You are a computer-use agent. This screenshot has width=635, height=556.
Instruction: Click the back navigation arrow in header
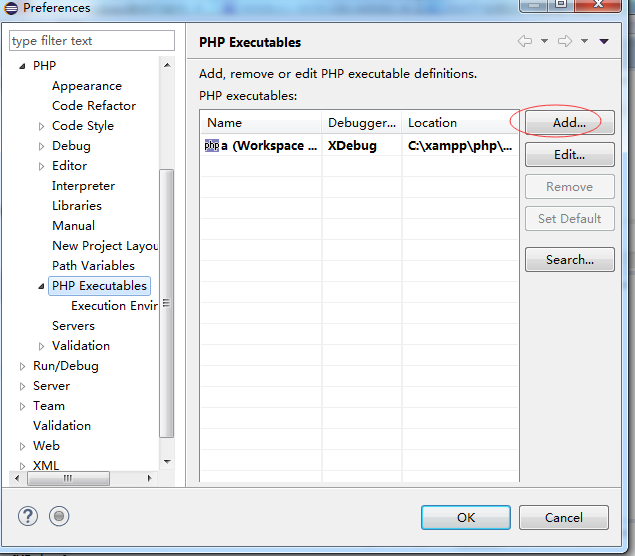point(525,41)
